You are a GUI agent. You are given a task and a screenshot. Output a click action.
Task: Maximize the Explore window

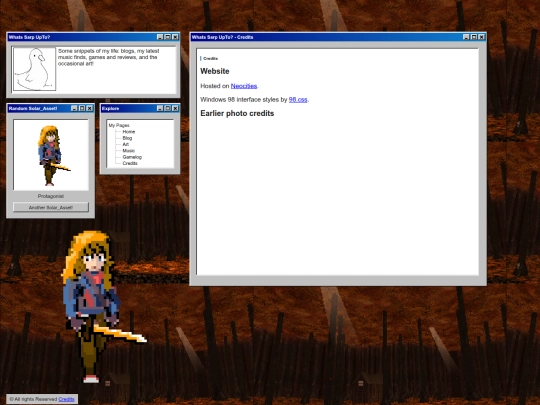pyautogui.click(x=167, y=108)
